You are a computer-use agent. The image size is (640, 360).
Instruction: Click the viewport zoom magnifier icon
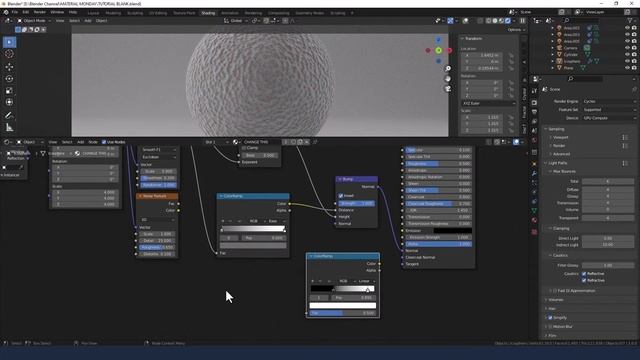448,69
